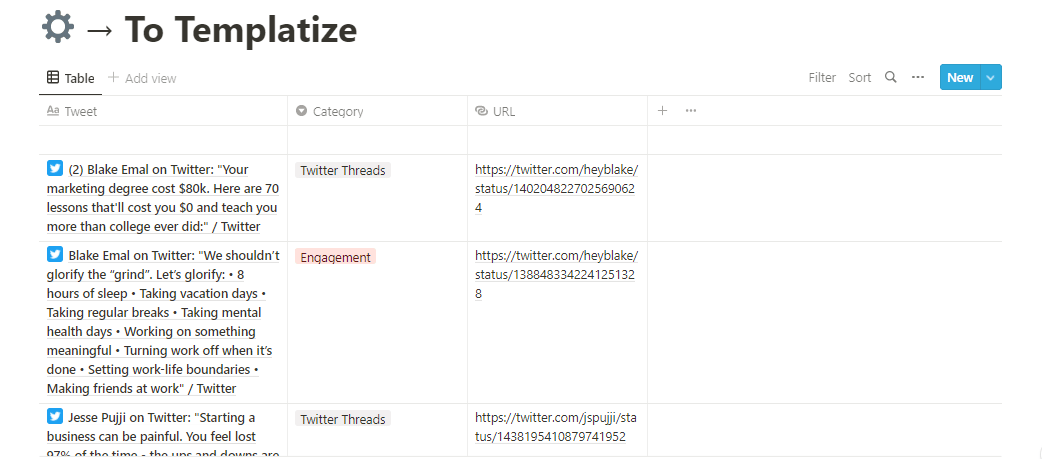Open the Jesse Pujji 'Starting a business' tweet entry
The height and width of the screenshot is (459, 1042).
tap(163, 434)
